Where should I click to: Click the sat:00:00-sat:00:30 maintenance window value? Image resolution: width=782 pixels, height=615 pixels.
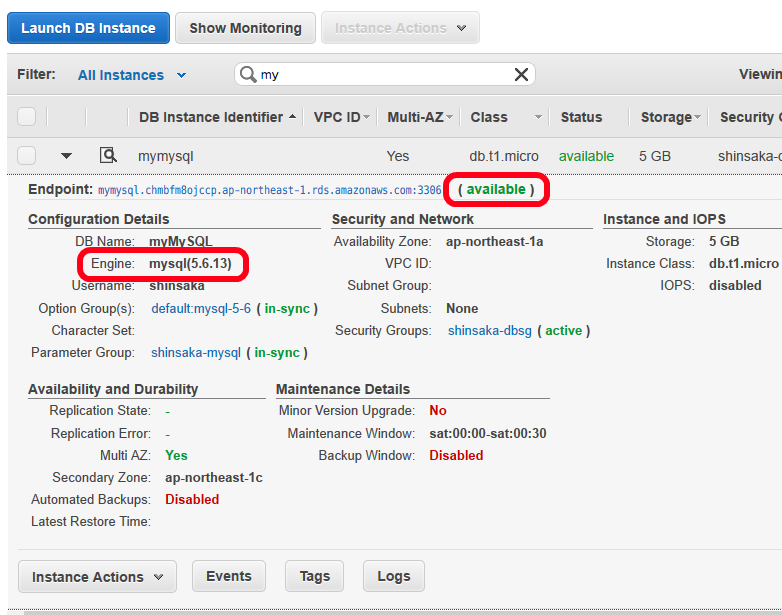click(488, 433)
